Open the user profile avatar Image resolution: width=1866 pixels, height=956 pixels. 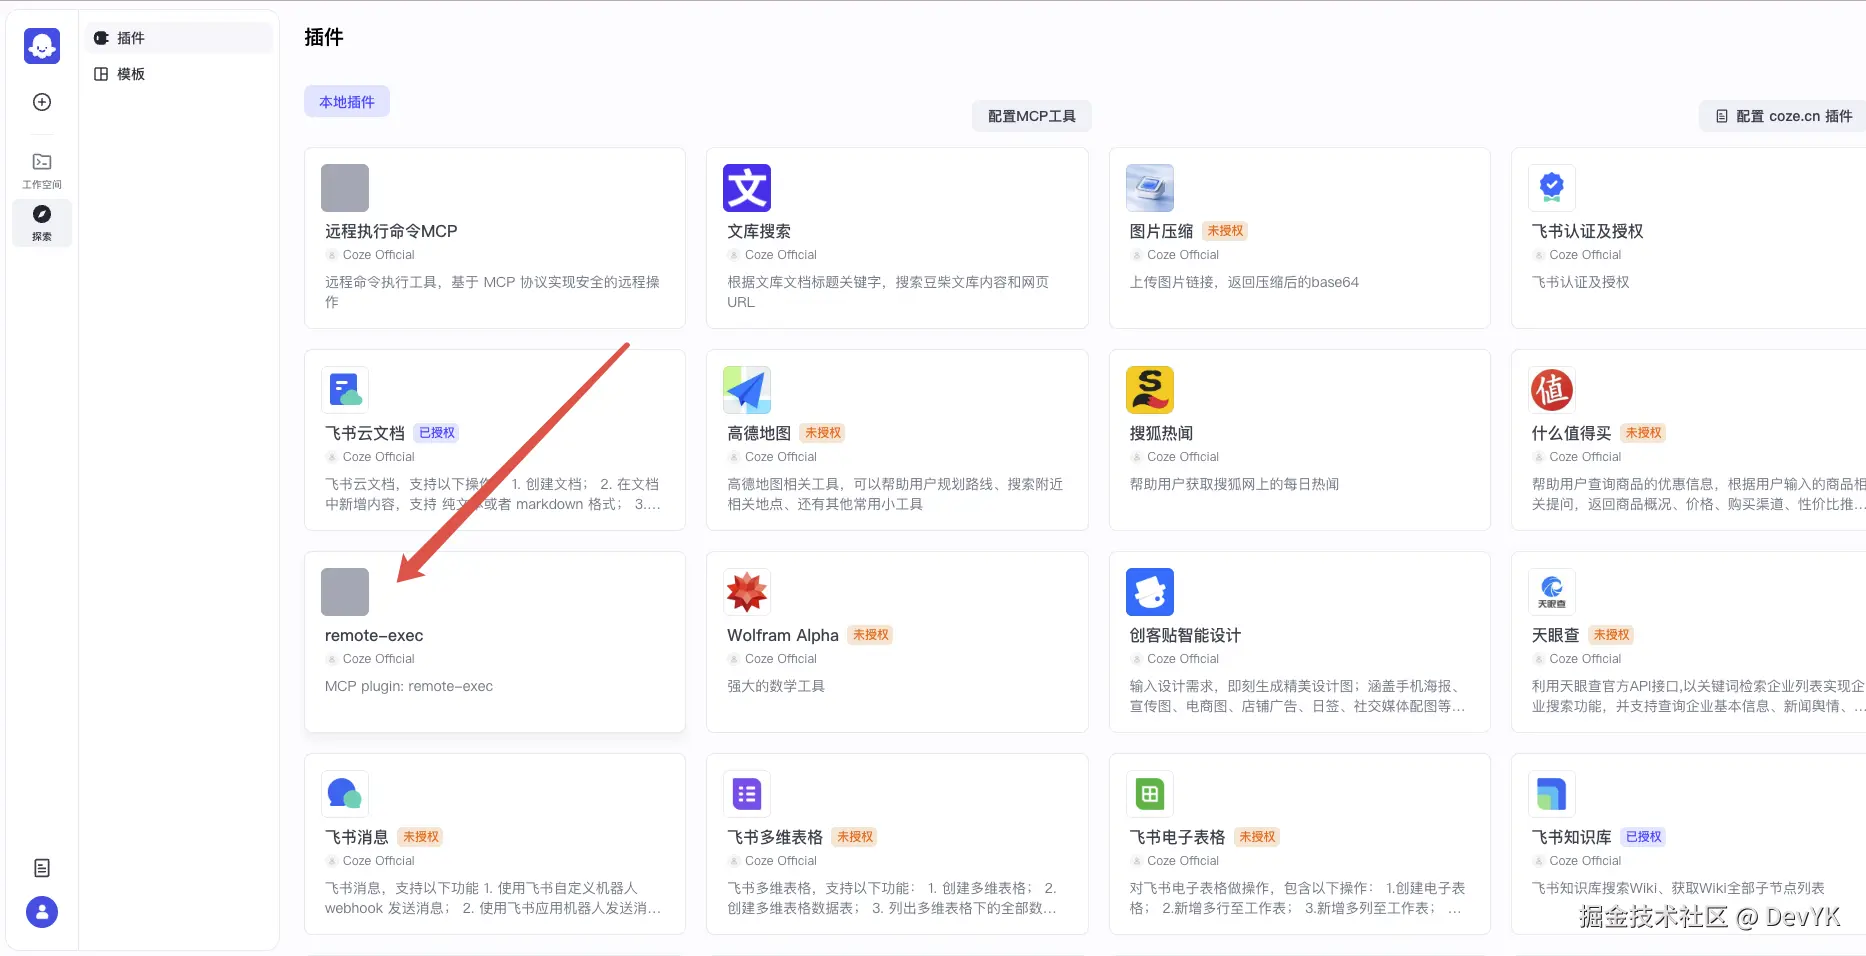coord(42,912)
